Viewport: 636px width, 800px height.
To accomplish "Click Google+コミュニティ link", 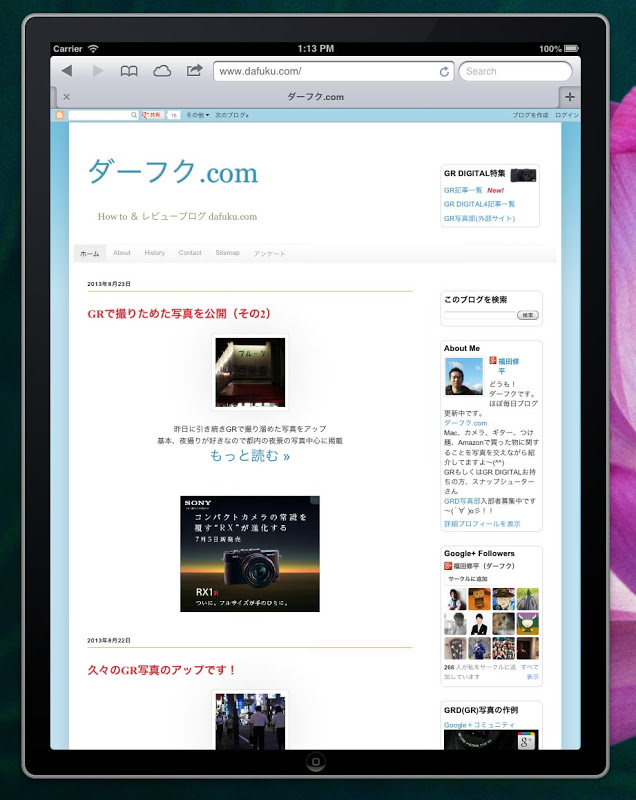I will click(x=479, y=725).
